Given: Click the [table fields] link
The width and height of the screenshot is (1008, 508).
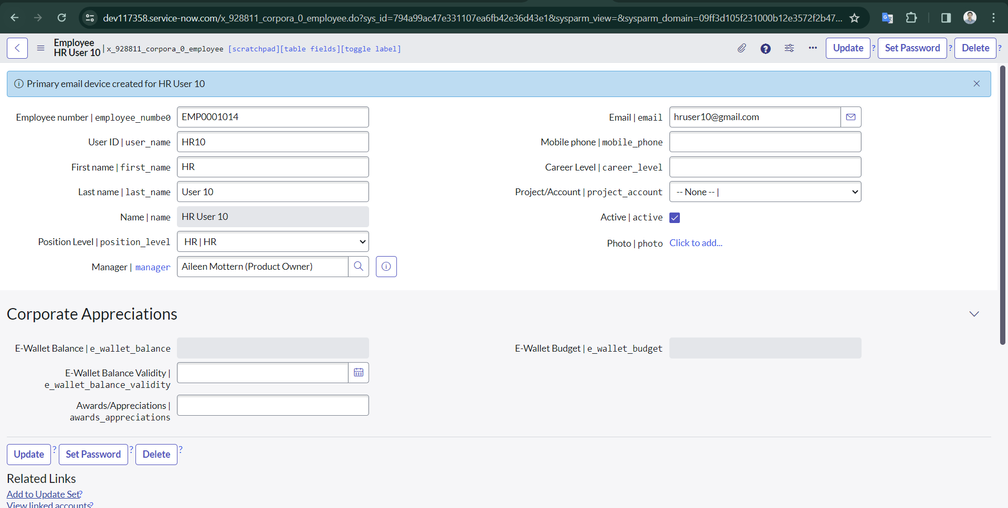Looking at the screenshot, I should [x=310, y=49].
